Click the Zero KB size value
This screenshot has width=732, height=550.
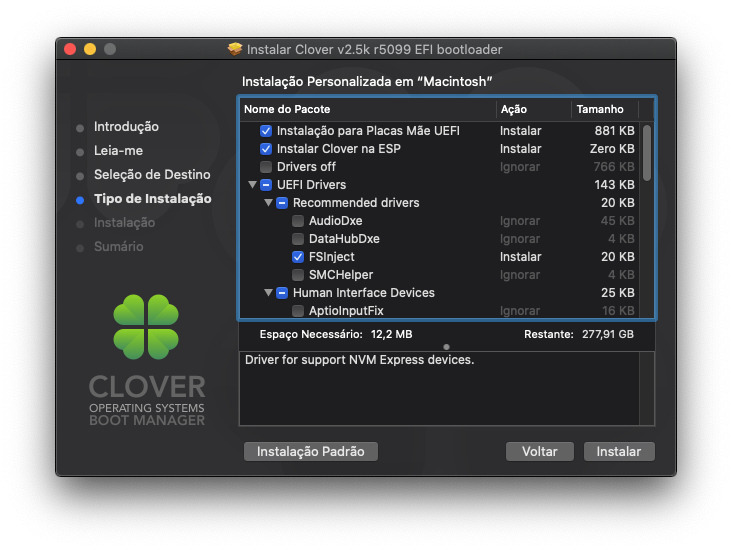coord(612,149)
